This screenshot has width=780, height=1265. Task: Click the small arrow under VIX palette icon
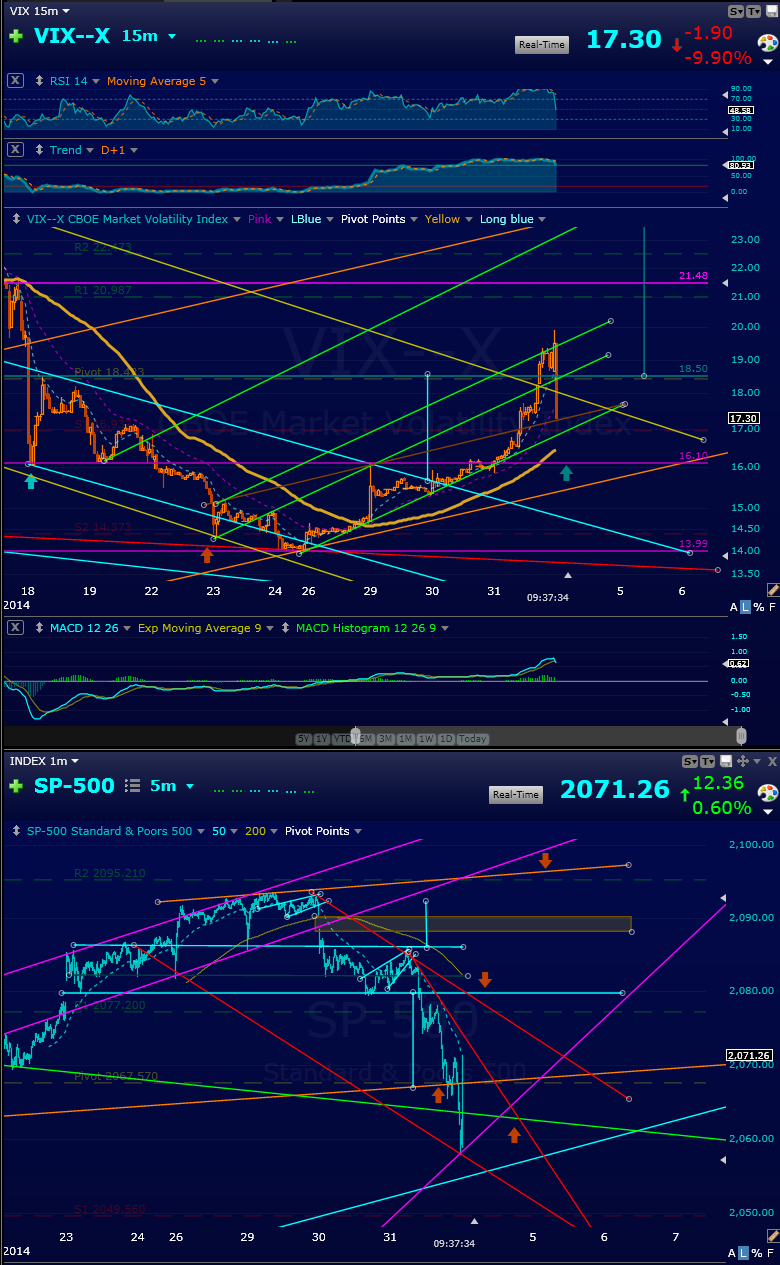[768, 60]
